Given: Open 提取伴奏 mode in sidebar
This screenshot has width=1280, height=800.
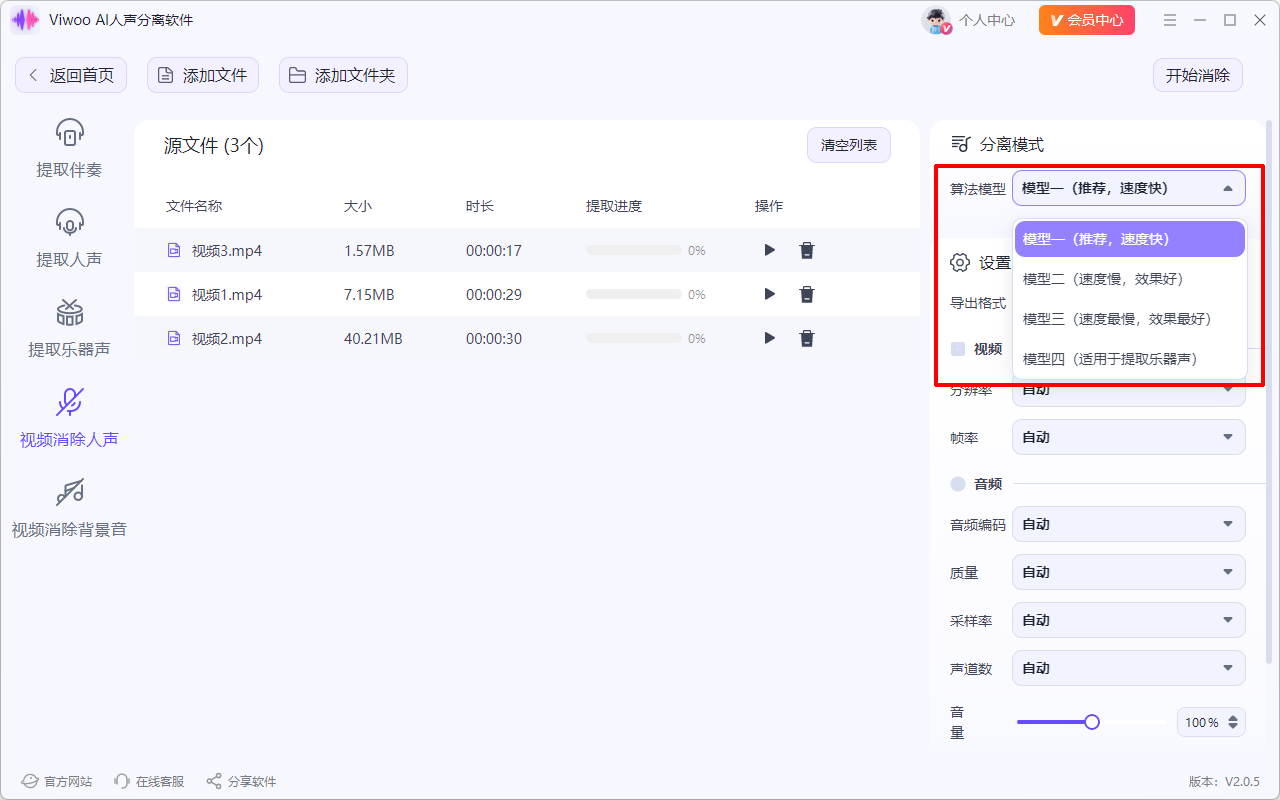Looking at the screenshot, I should tap(69, 148).
